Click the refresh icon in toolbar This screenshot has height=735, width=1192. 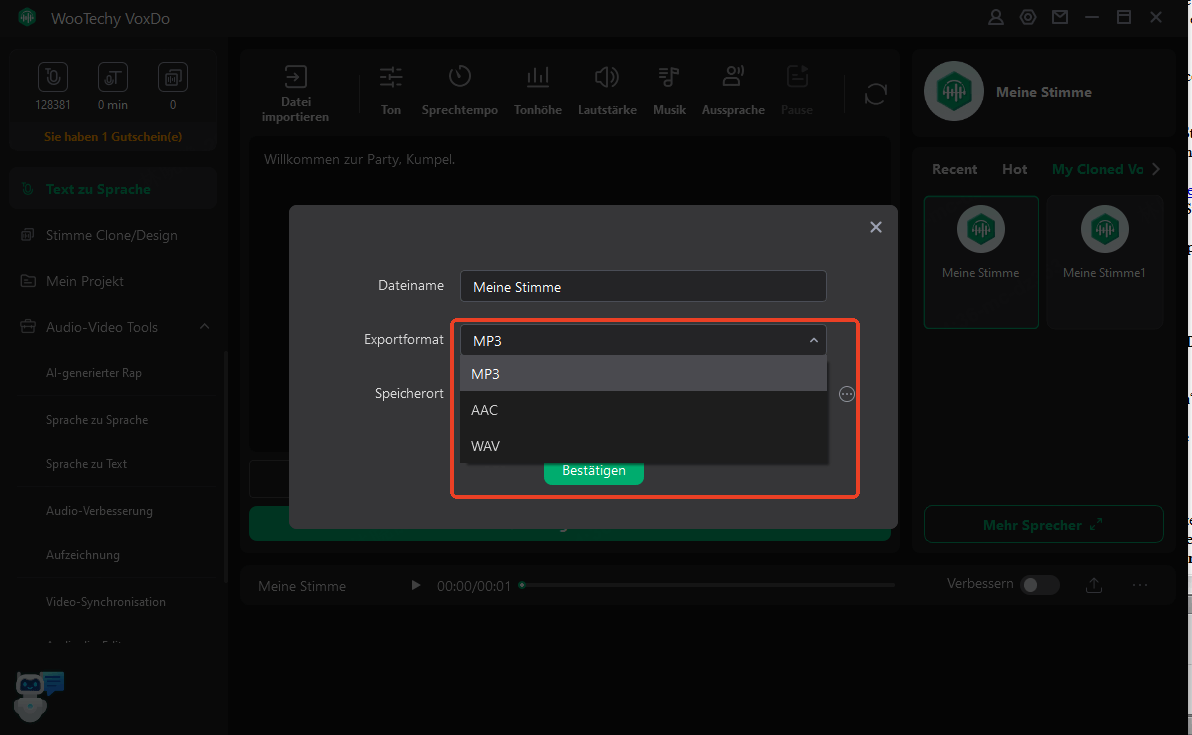pyautogui.click(x=876, y=94)
